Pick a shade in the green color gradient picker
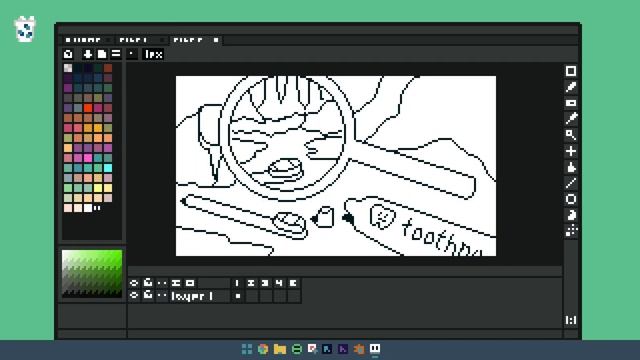The width and height of the screenshot is (640, 360). point(92,273)
